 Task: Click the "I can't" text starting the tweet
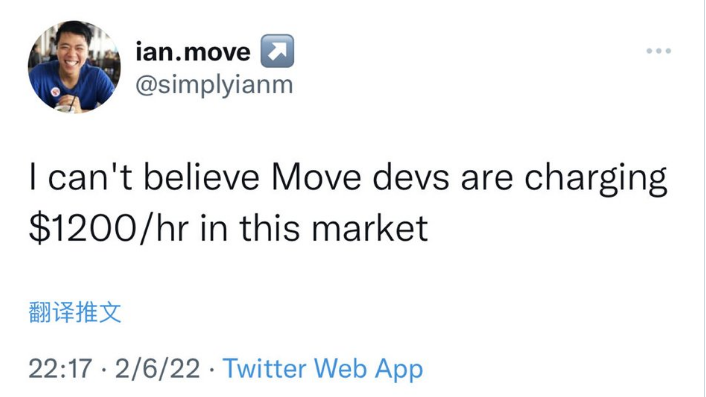point(81,177)
